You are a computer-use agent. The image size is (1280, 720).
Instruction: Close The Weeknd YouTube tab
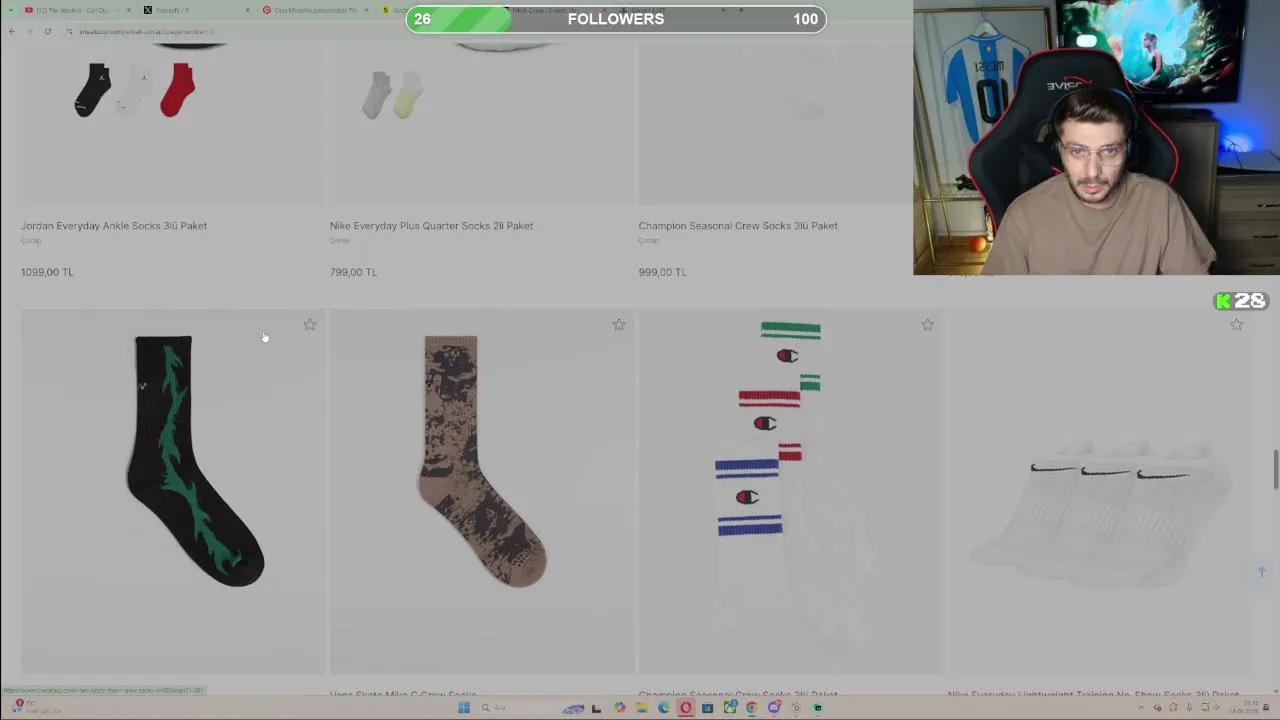tap(128, 10)
